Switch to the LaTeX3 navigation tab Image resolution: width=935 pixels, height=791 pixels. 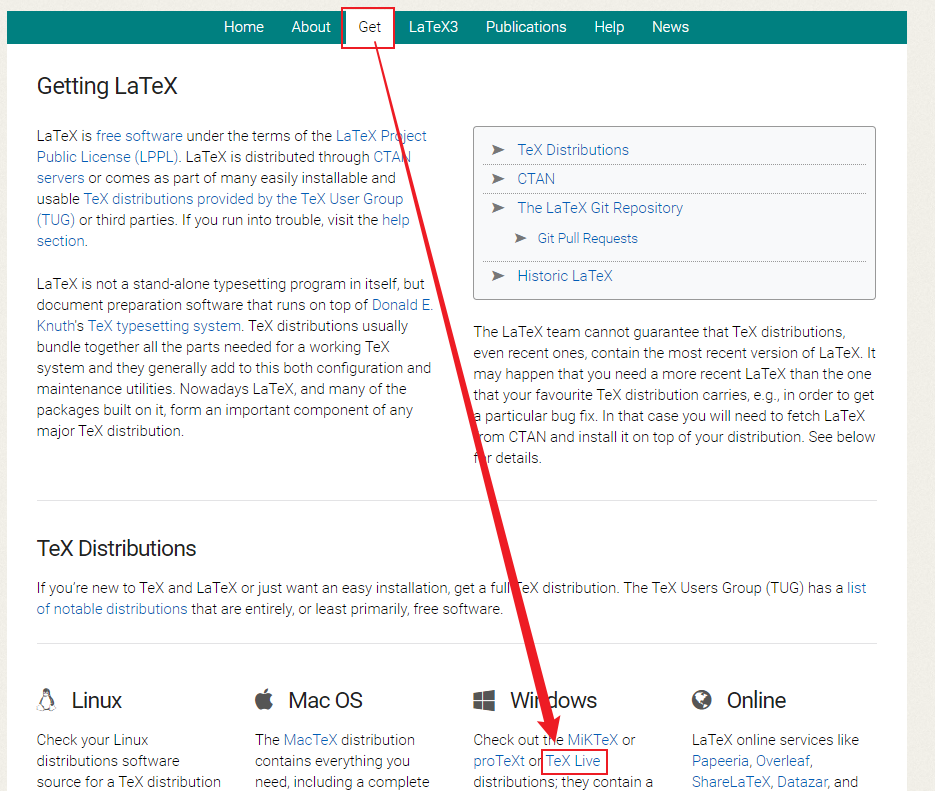433,27
